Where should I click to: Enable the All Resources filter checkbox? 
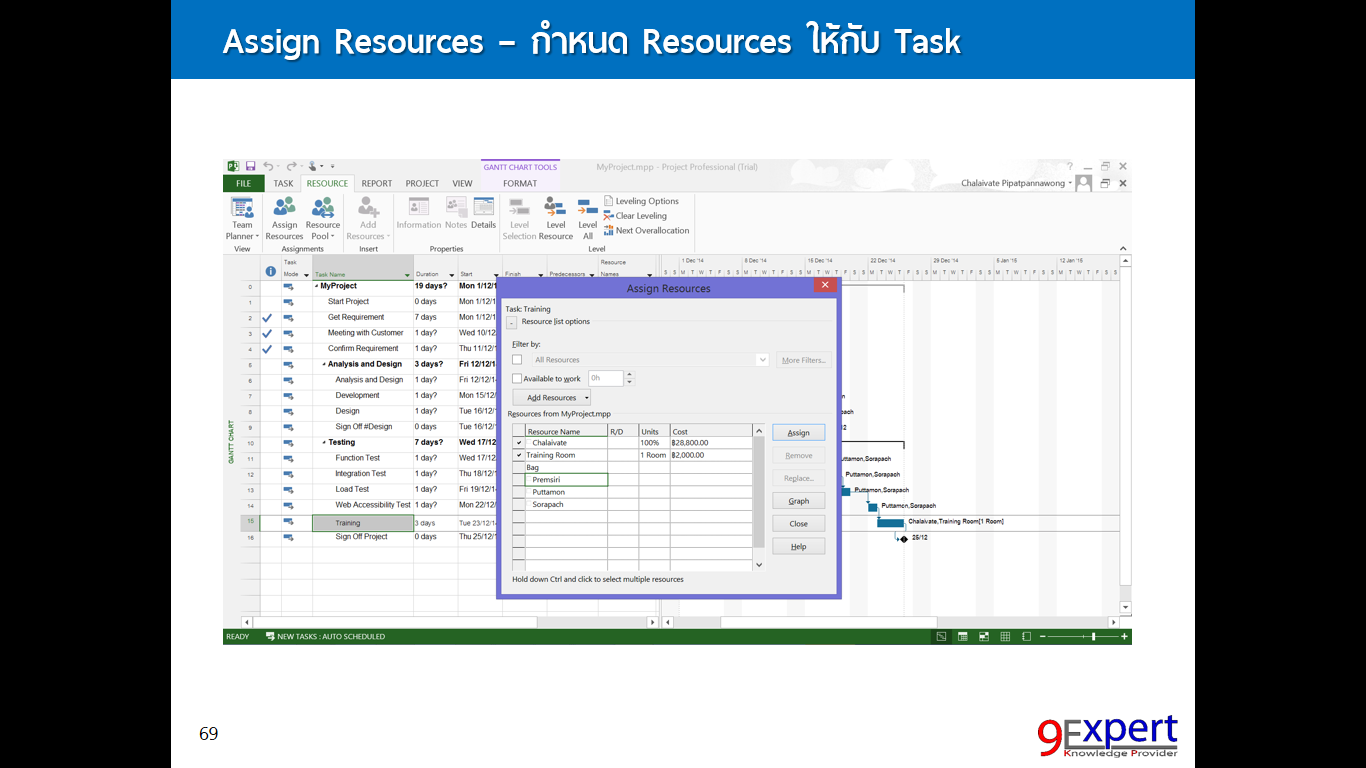pos(518,359)
